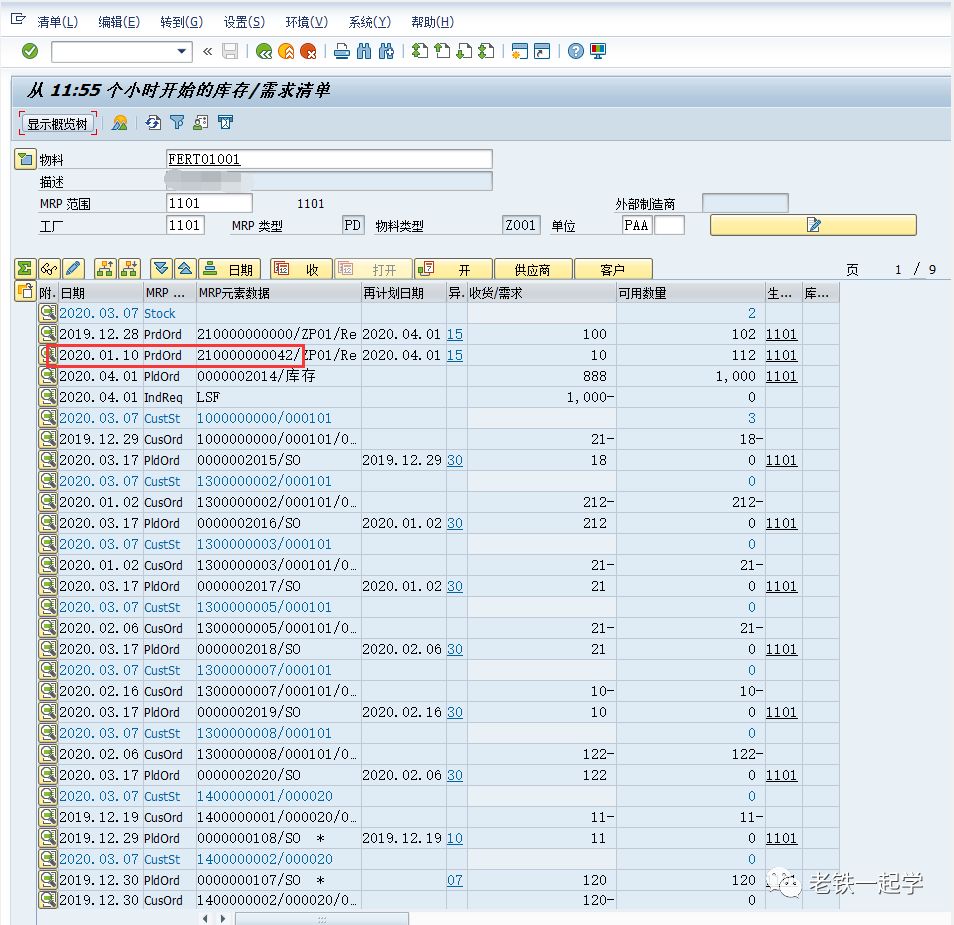Open the 环境(V) menu
Screen dimensions: 954x925
307,23
